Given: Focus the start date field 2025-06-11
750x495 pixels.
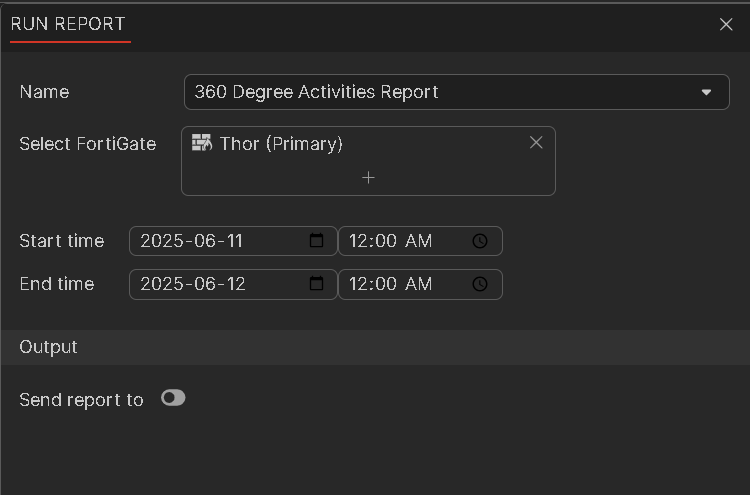Looking at the screenshot, I should point(215,241).
